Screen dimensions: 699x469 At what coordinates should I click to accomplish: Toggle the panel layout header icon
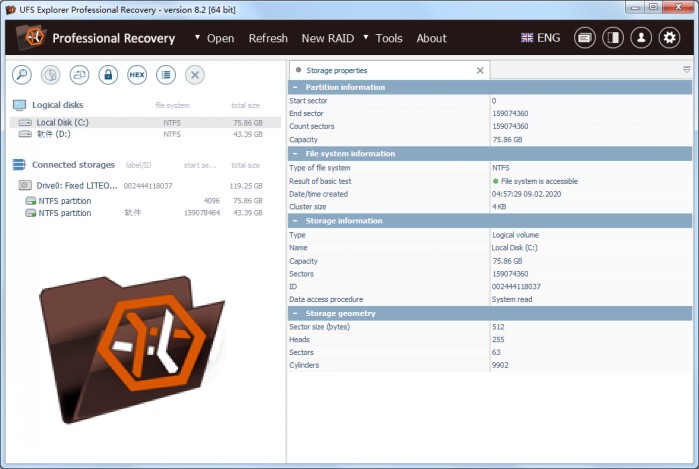click(x=613, y=38)
